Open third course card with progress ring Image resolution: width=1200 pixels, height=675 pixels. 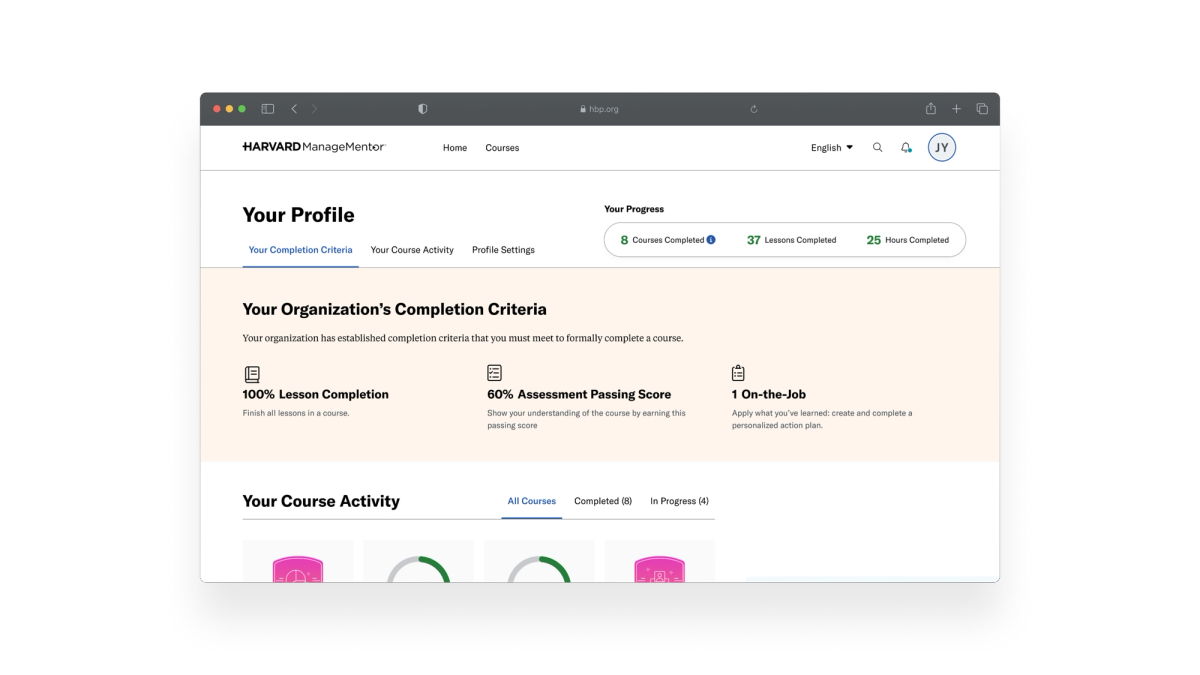click(539, 561)
